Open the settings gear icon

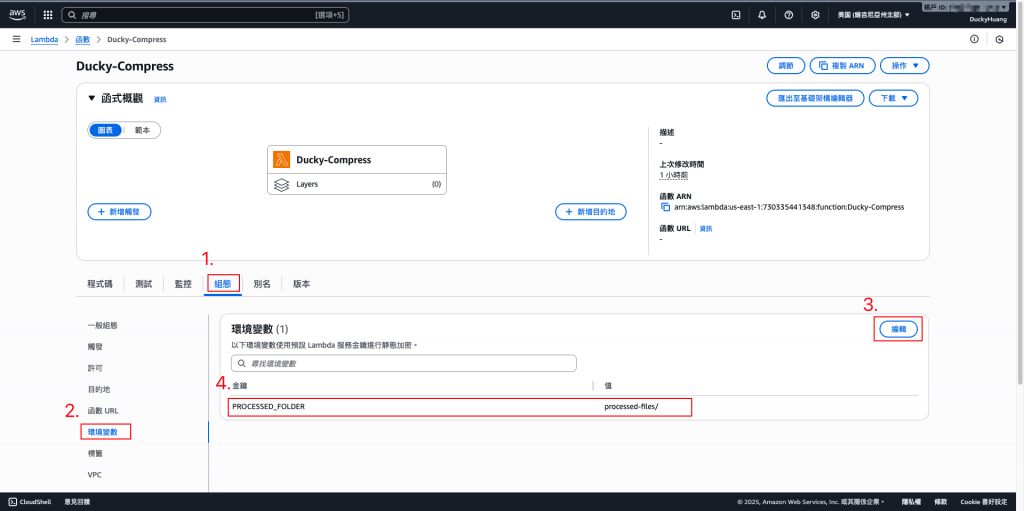click(x=815, y=14)
